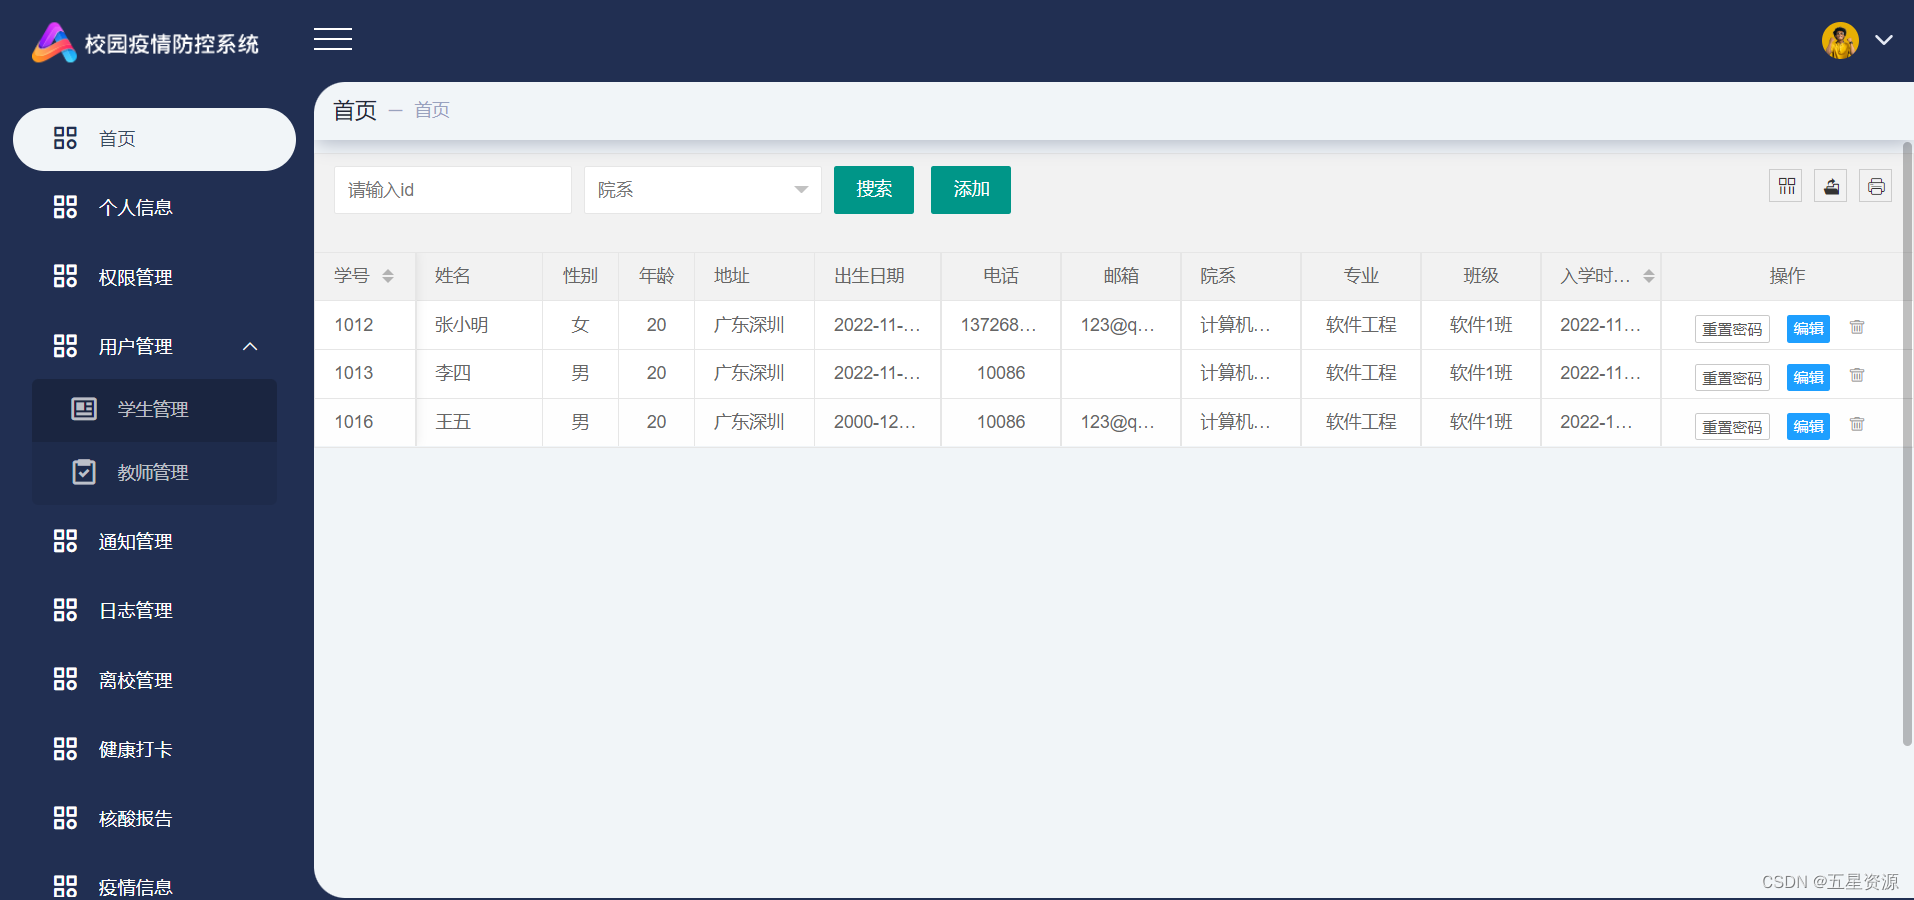
Task: Click the hamburger menu toggle icon
Action: coord(333,39)
